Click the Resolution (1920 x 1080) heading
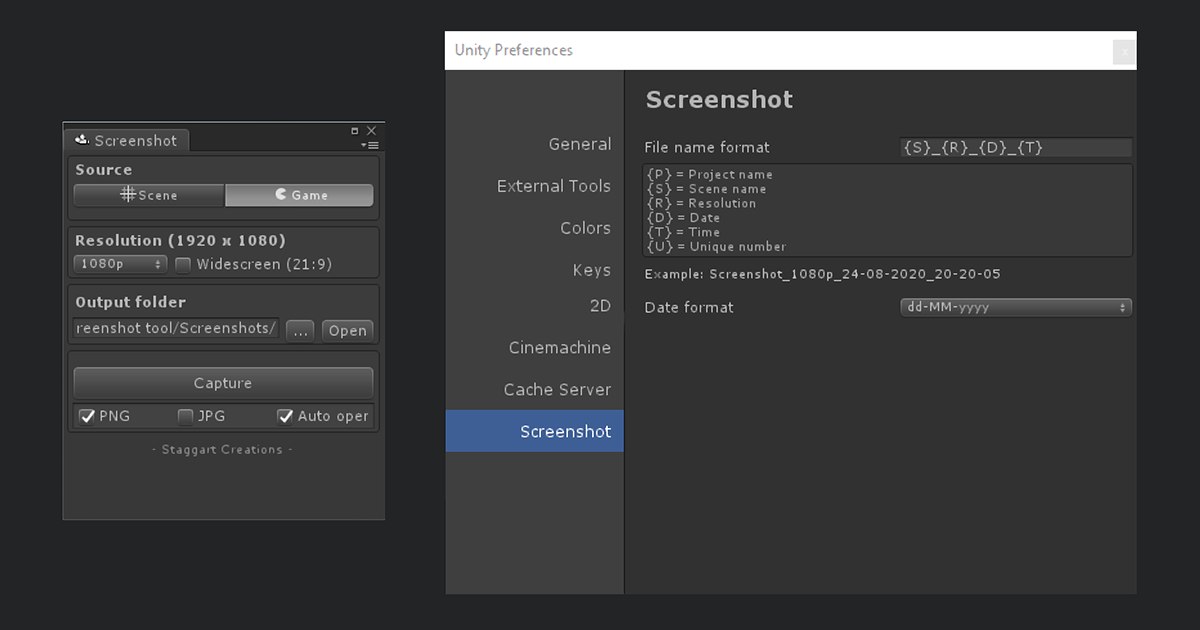The height and width of the screenshot is (630, 1200). pyautogui.click(x=180, y=241)
